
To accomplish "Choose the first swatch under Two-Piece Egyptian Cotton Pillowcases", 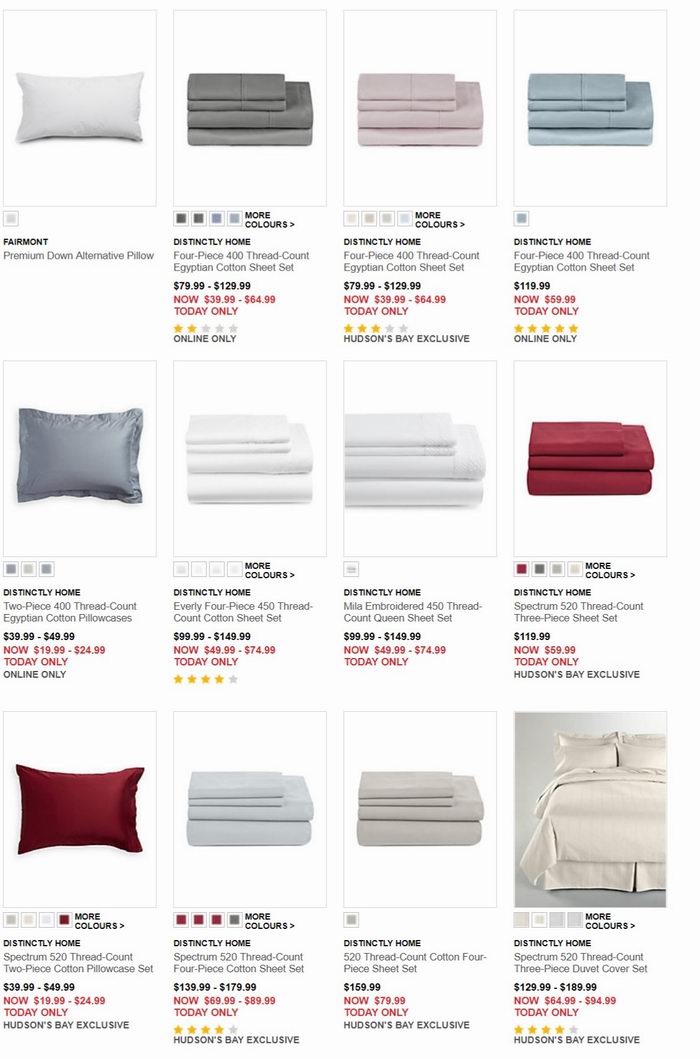I will [10, 569].
